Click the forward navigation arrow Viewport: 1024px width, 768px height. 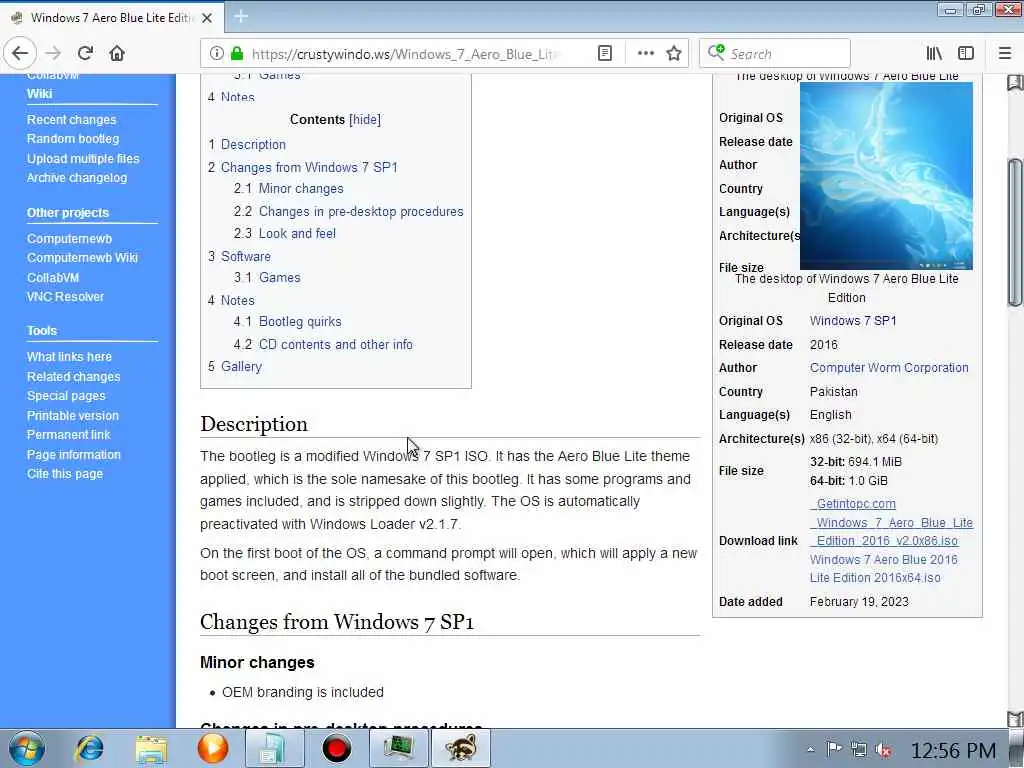point(54,54)
